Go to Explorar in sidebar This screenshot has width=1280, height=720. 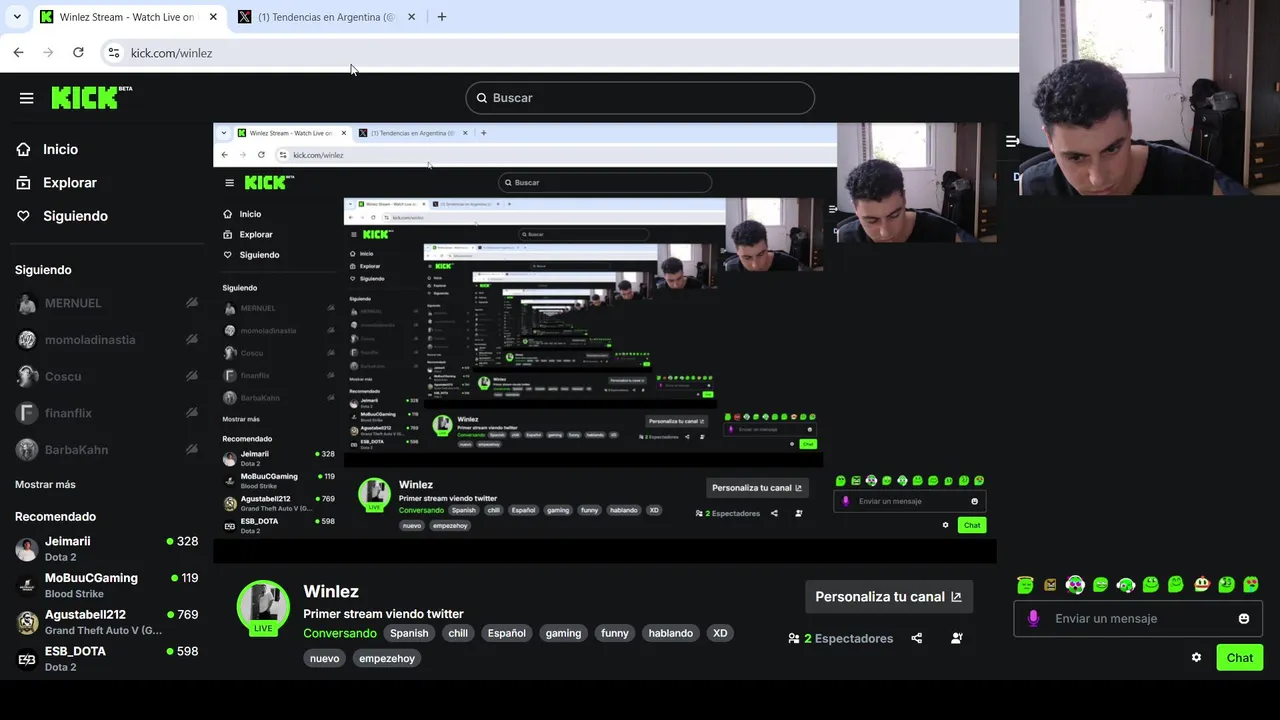tap(70, 183)
